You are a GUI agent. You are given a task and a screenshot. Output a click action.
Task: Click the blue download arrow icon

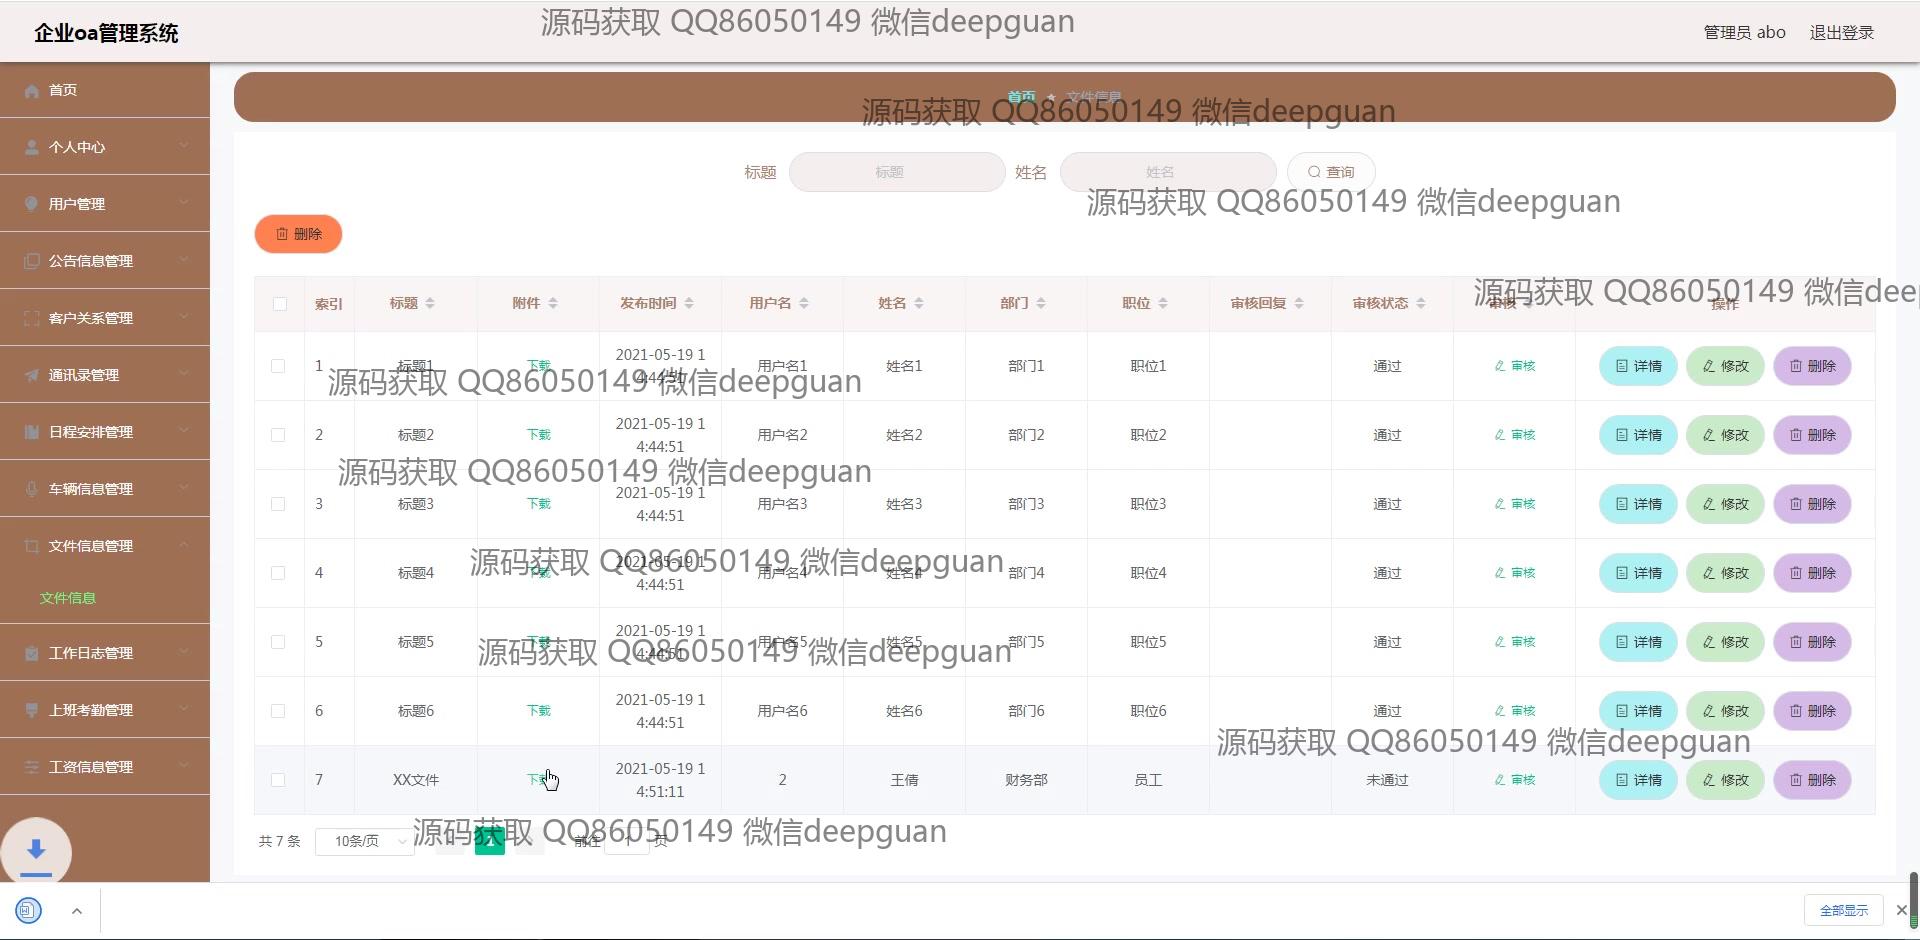click(x=36, y=850)
